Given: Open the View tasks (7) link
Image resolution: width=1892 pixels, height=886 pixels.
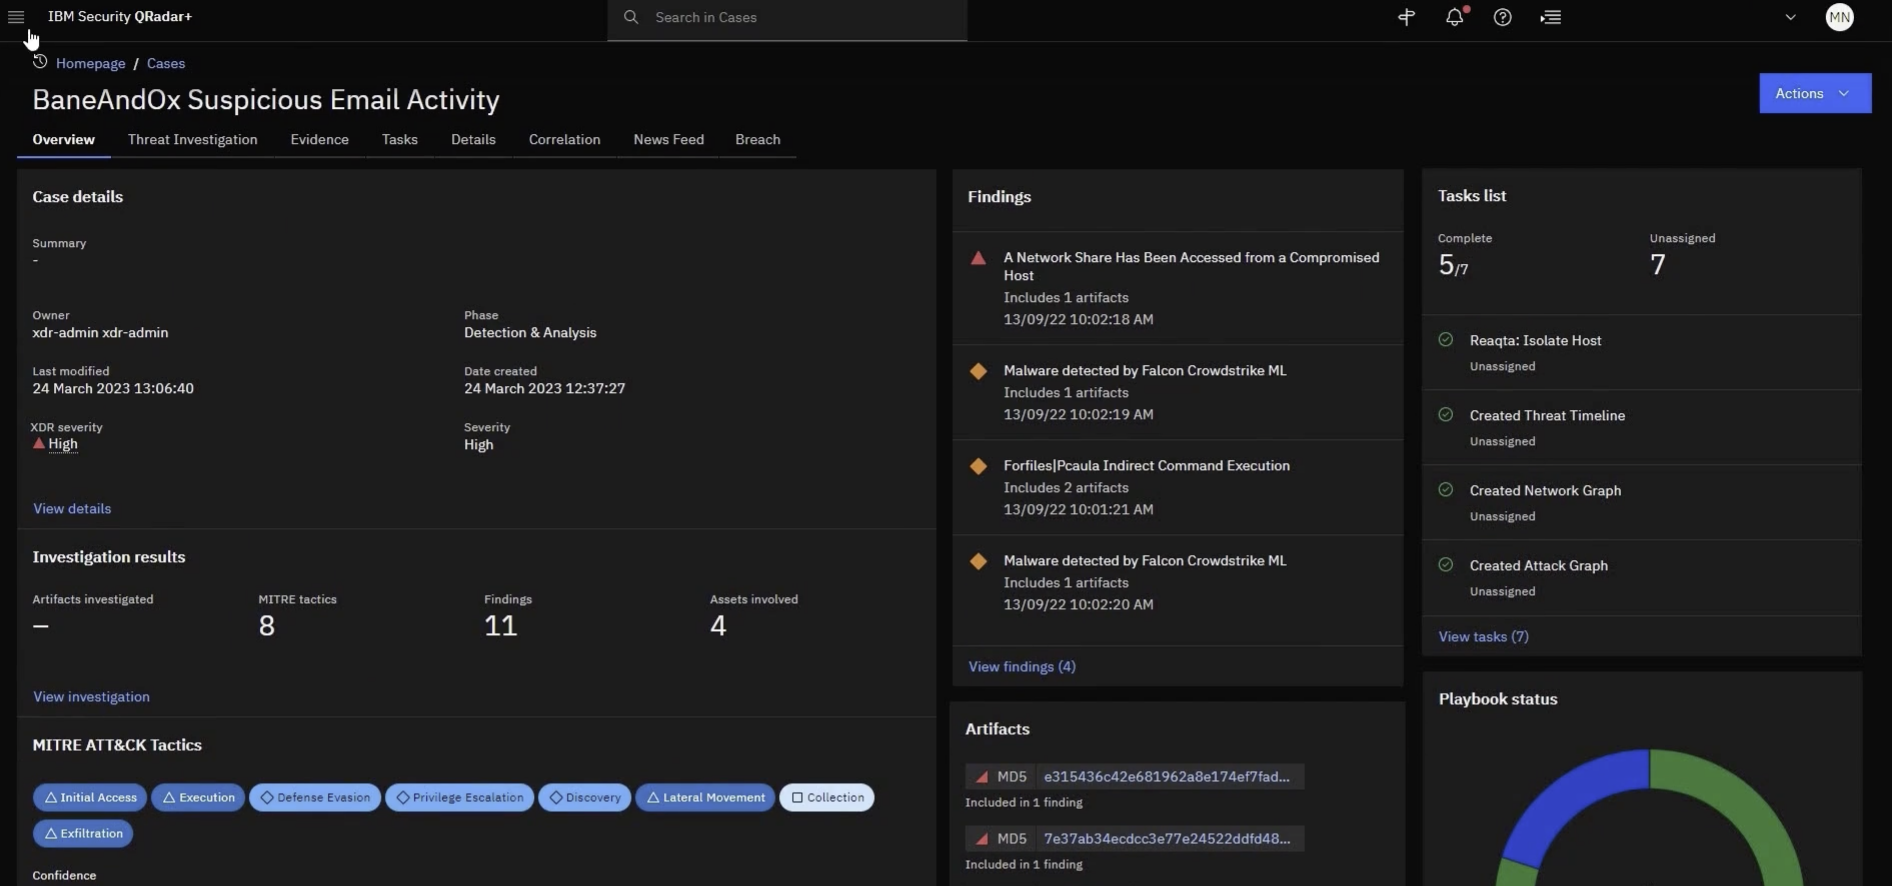Looking at the screenshot, I should 1483,636.
